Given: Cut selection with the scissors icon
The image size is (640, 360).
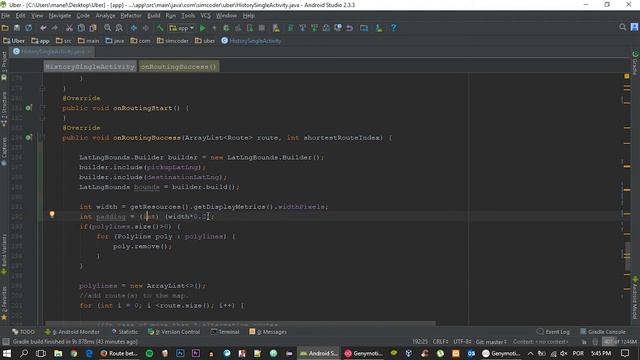Looking at the screenshot, I should click(69, 28).
